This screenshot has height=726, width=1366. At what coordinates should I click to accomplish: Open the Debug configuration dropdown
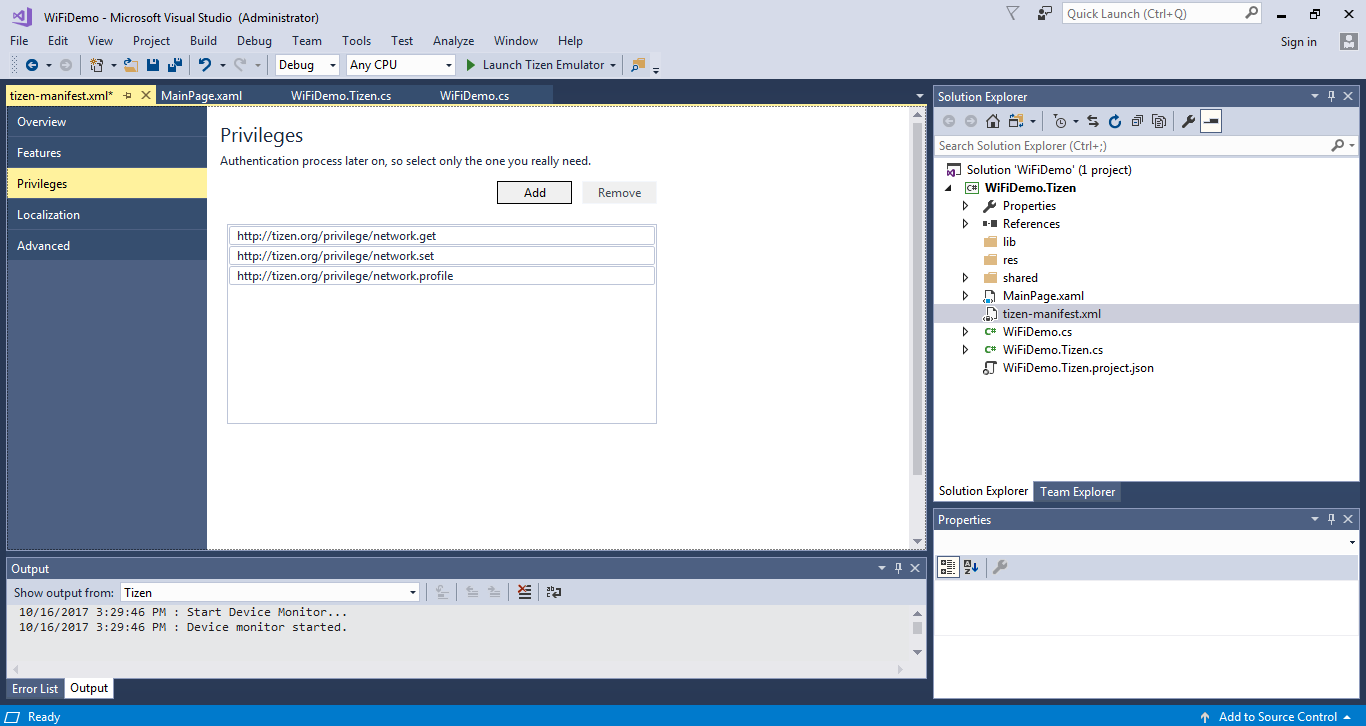click(333, 65)
